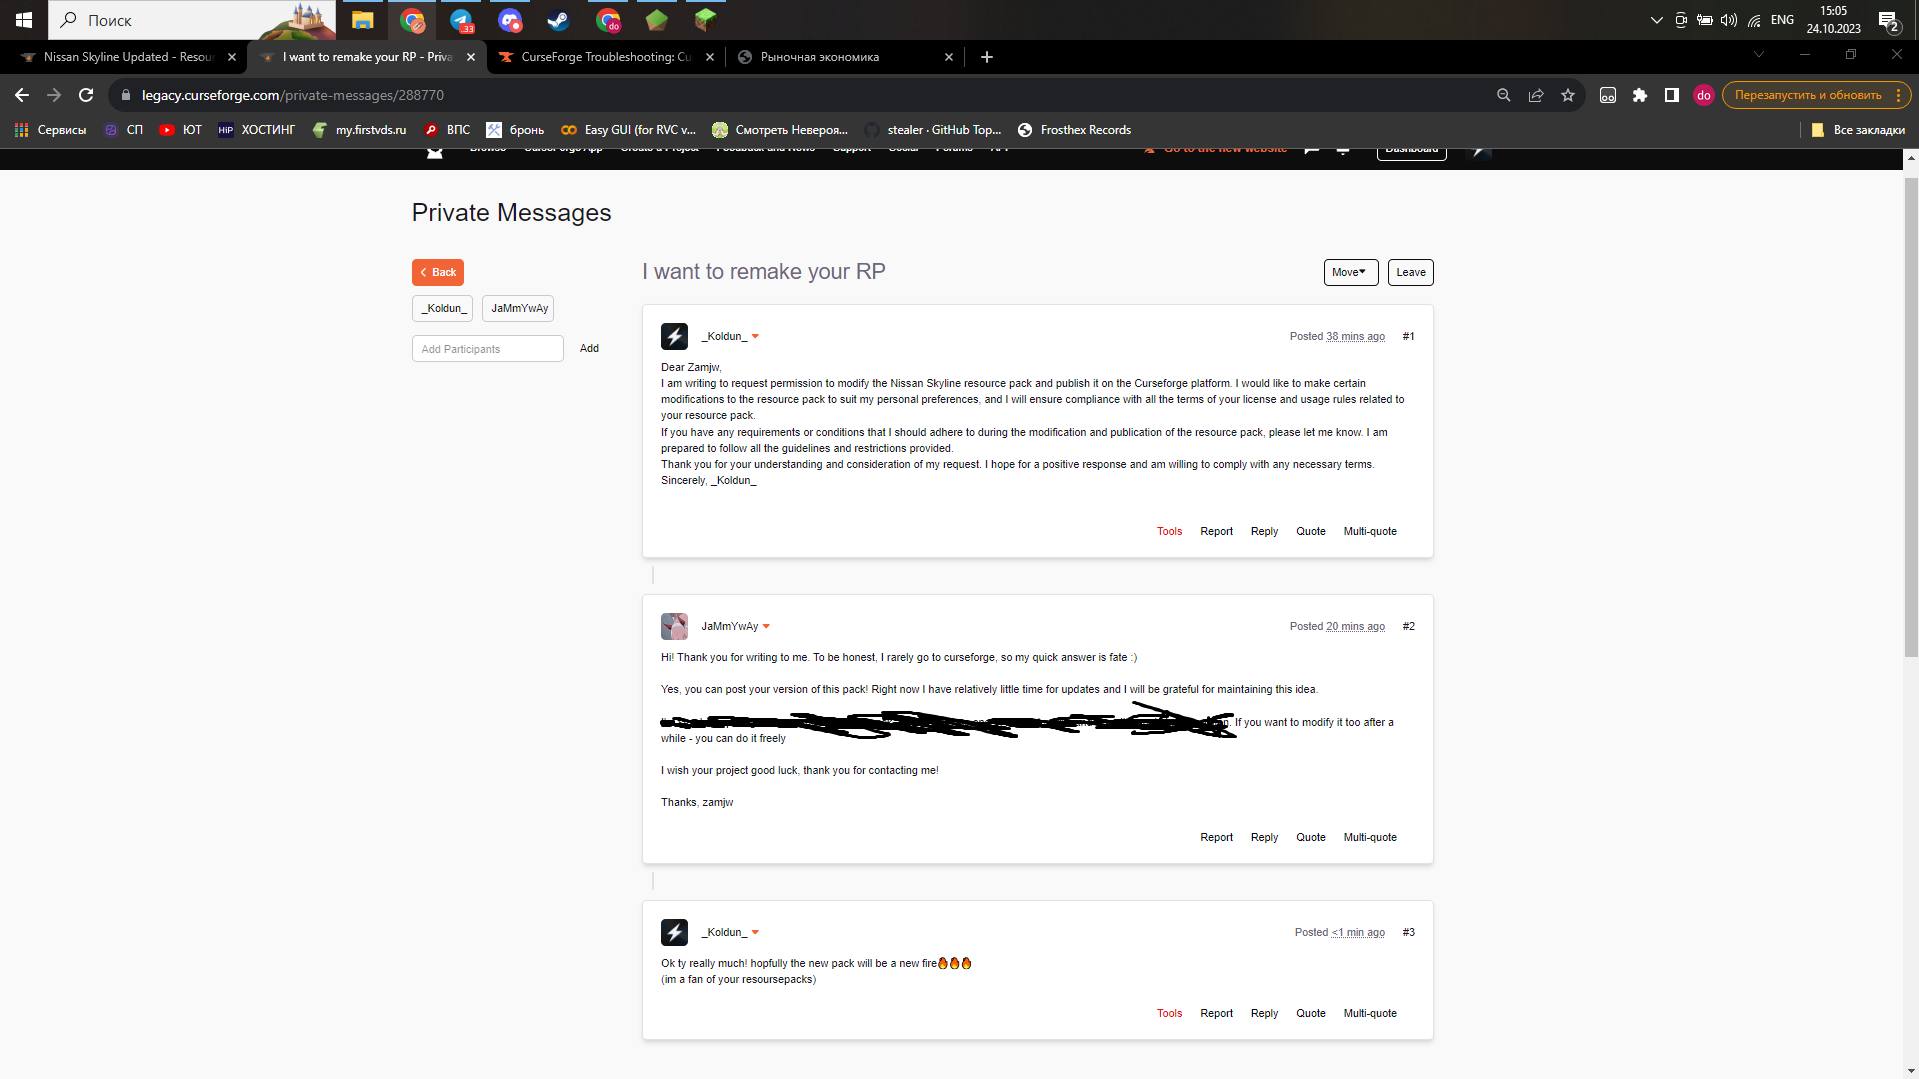Quote post #2 from JaMmYwAy

1310,838
